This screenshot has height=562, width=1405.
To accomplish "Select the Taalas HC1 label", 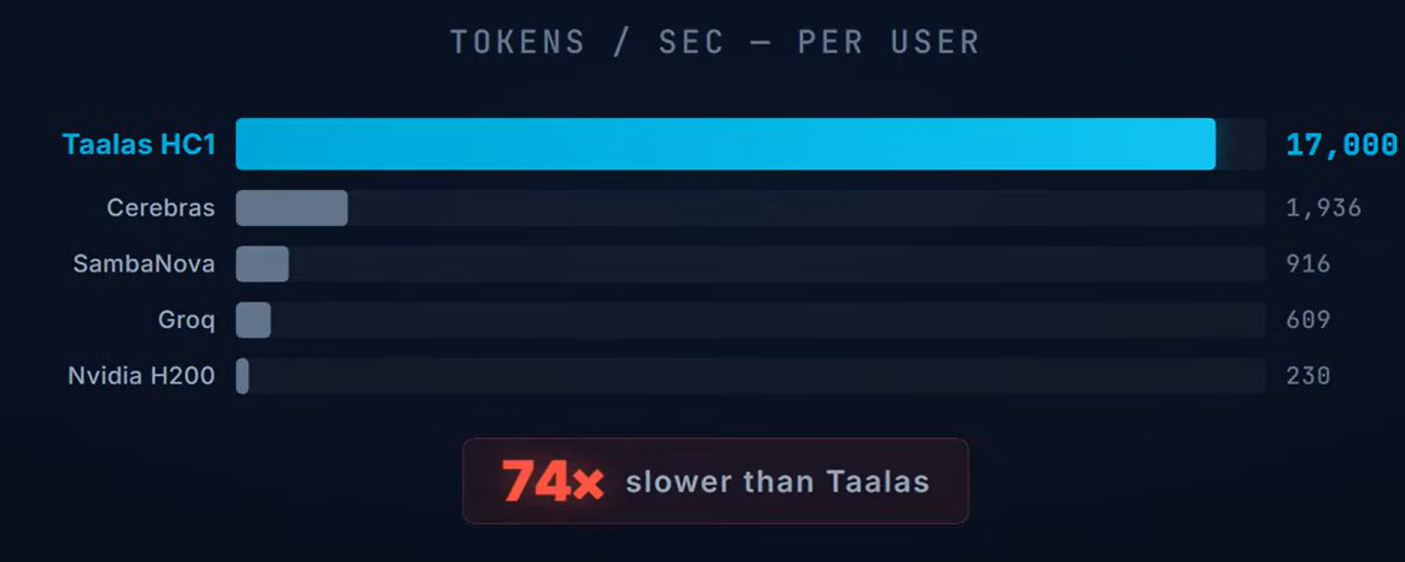I will (139, 144).
